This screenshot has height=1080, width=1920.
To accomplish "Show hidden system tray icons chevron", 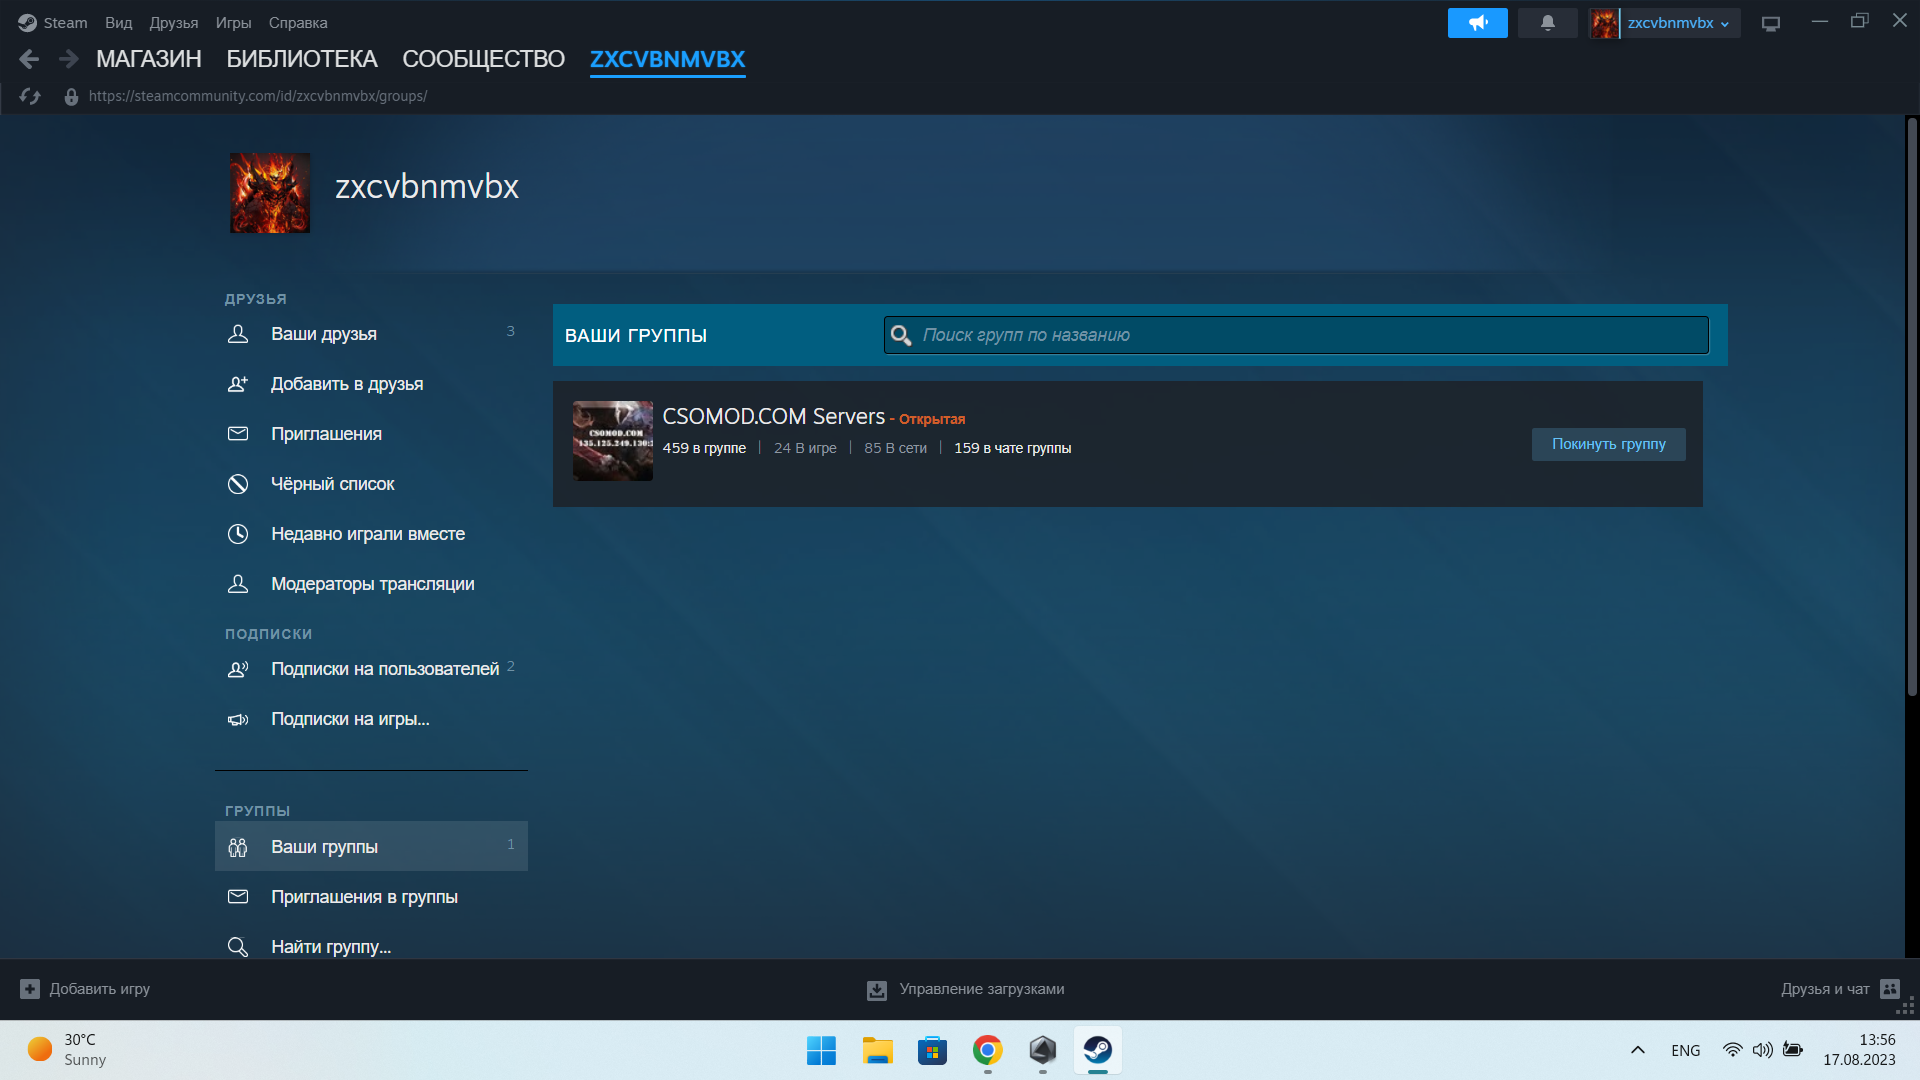I will coord(1637,1050).
